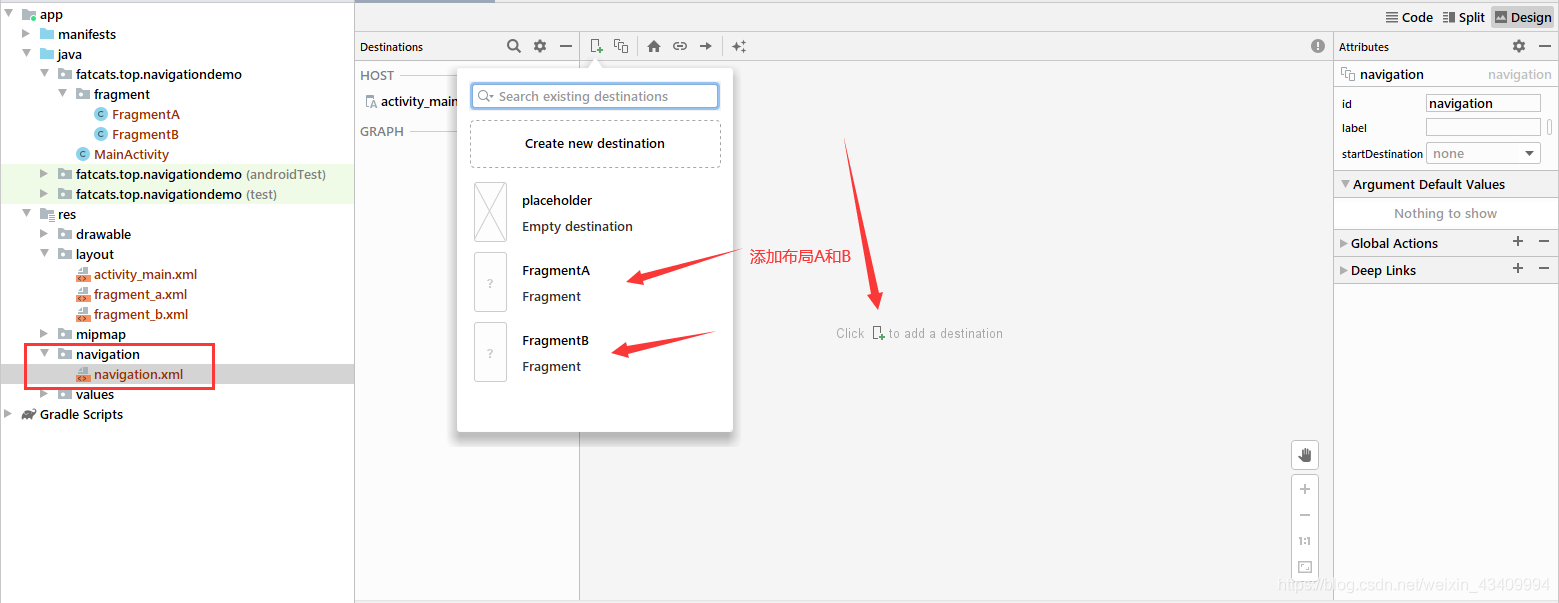Image resolution: width=1559 pixels, height=603 pixels.
Task: Zoom out with the minus control
Action: coord(1305,515)
